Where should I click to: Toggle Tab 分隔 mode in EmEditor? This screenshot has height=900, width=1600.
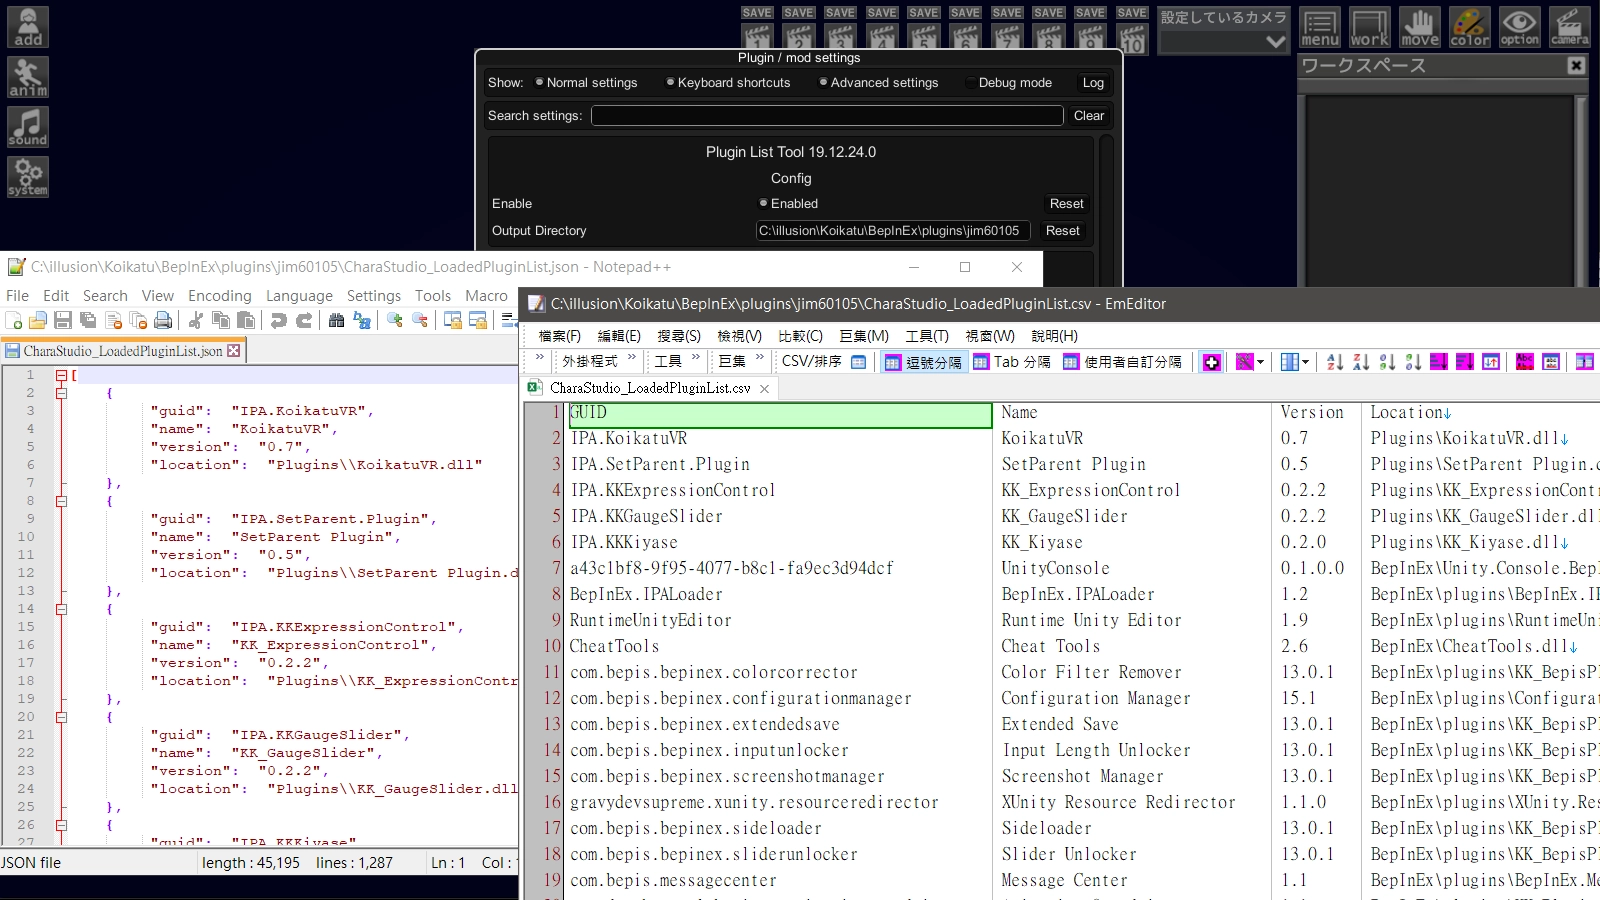(1011, 362)
